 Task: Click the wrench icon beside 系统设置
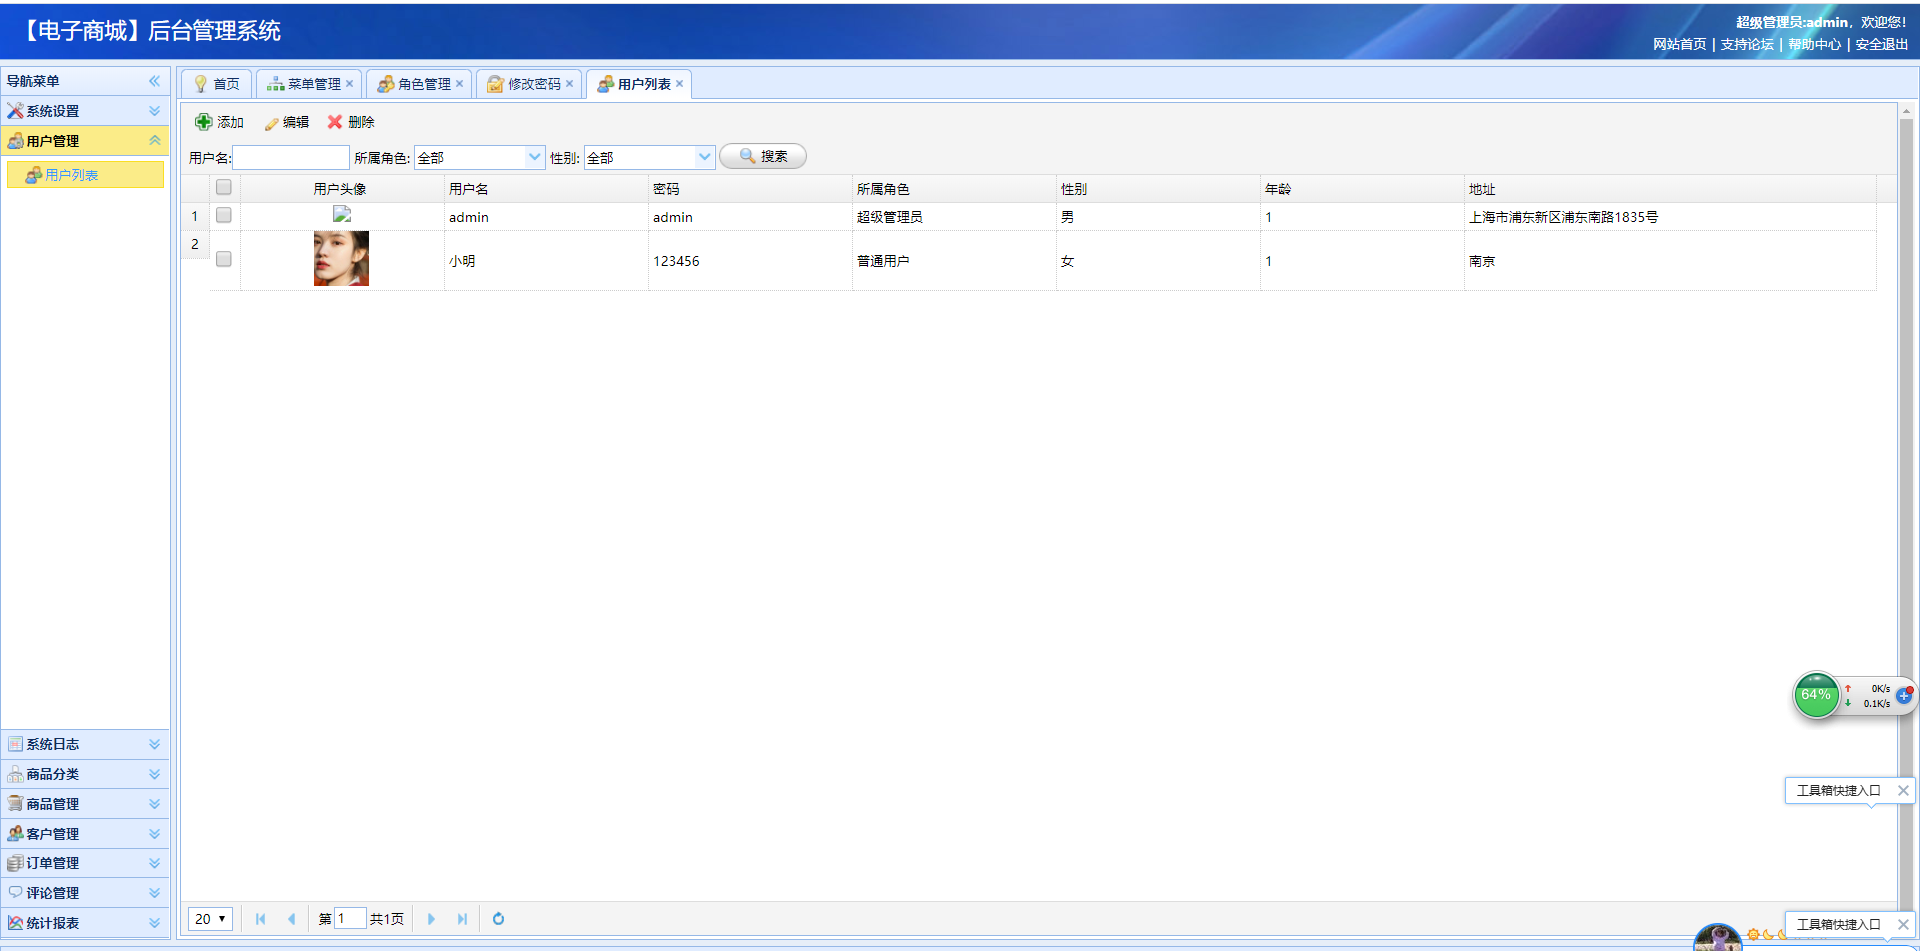pyautogui.click(x=15, y=111)
